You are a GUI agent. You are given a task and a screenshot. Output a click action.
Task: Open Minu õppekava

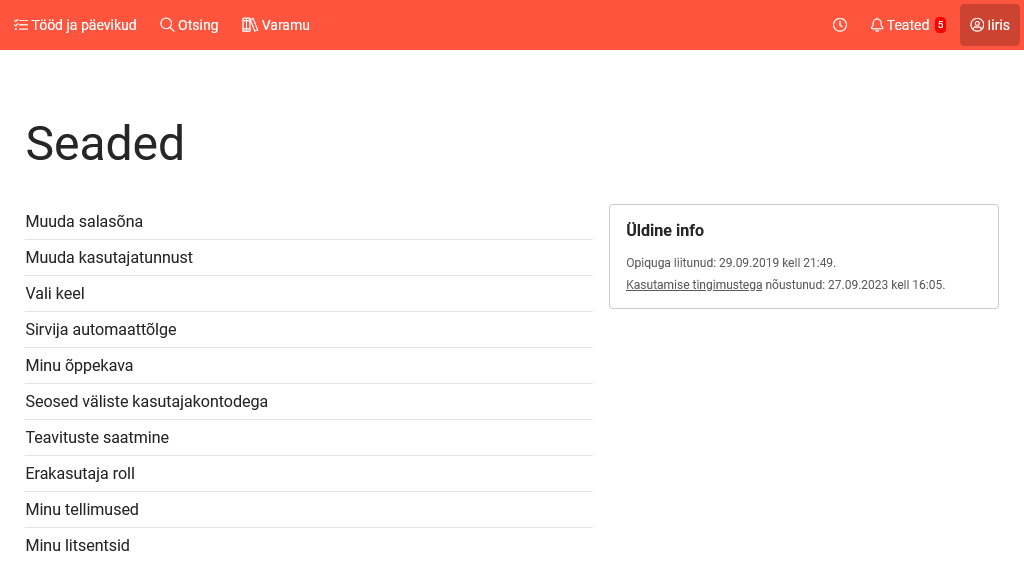(79, 366)
